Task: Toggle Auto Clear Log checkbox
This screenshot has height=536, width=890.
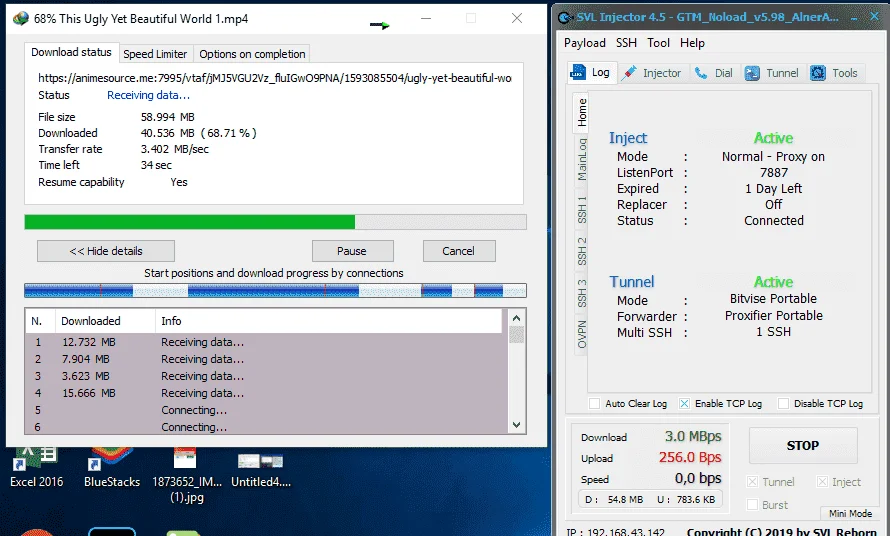Action: click(594, 403)
